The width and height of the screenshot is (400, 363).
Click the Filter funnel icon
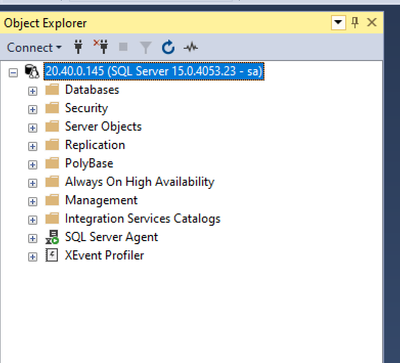coord(146,48)
